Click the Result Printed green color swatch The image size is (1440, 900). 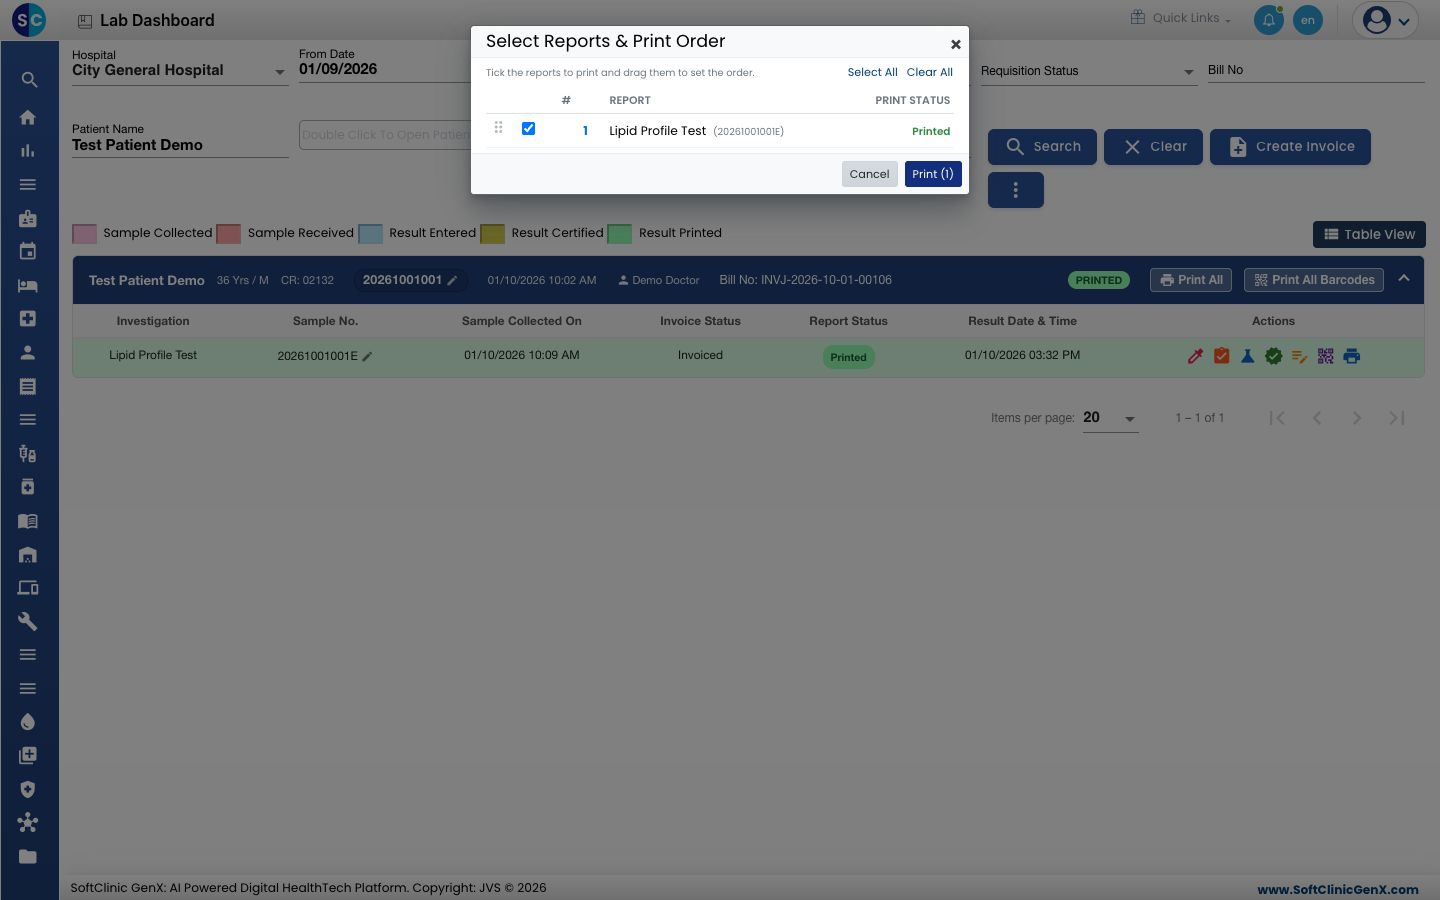pos(620,234)
